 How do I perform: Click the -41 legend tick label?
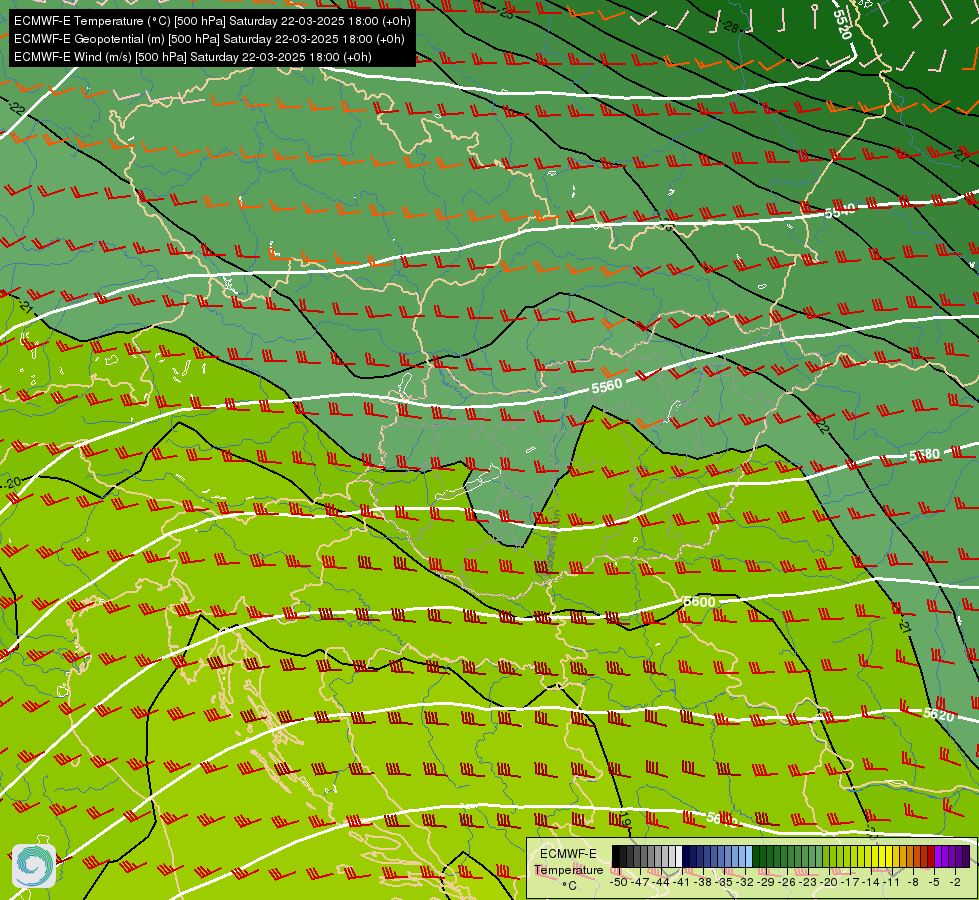coord(682,882)
